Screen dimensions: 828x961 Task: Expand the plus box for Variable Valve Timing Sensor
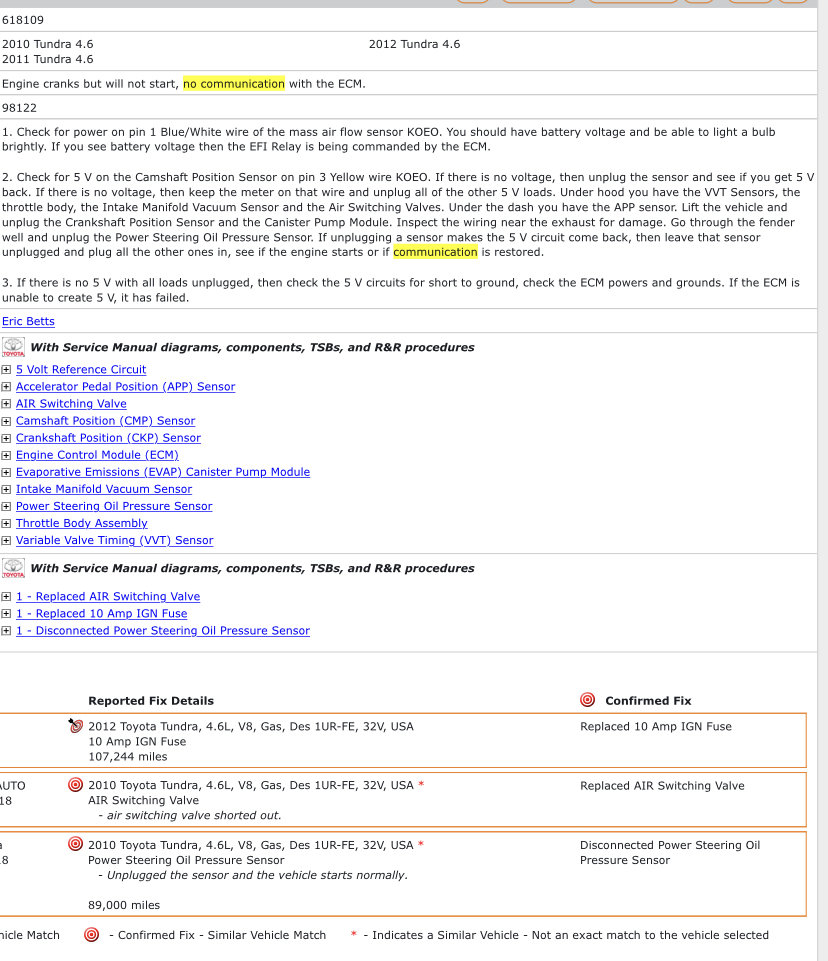click(6, 541)
